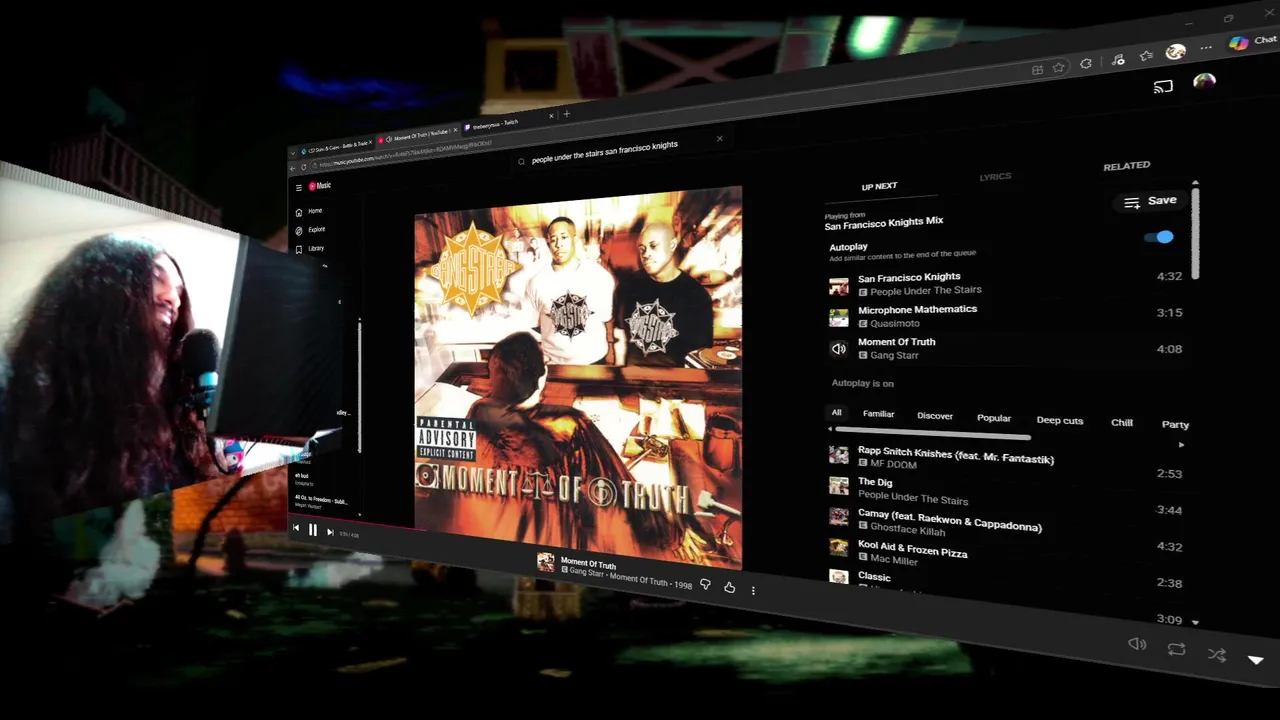Select the All filter chip
The height and width of the screenshot is (720, 1280).
pyautogui.click(x=836, y=413)
